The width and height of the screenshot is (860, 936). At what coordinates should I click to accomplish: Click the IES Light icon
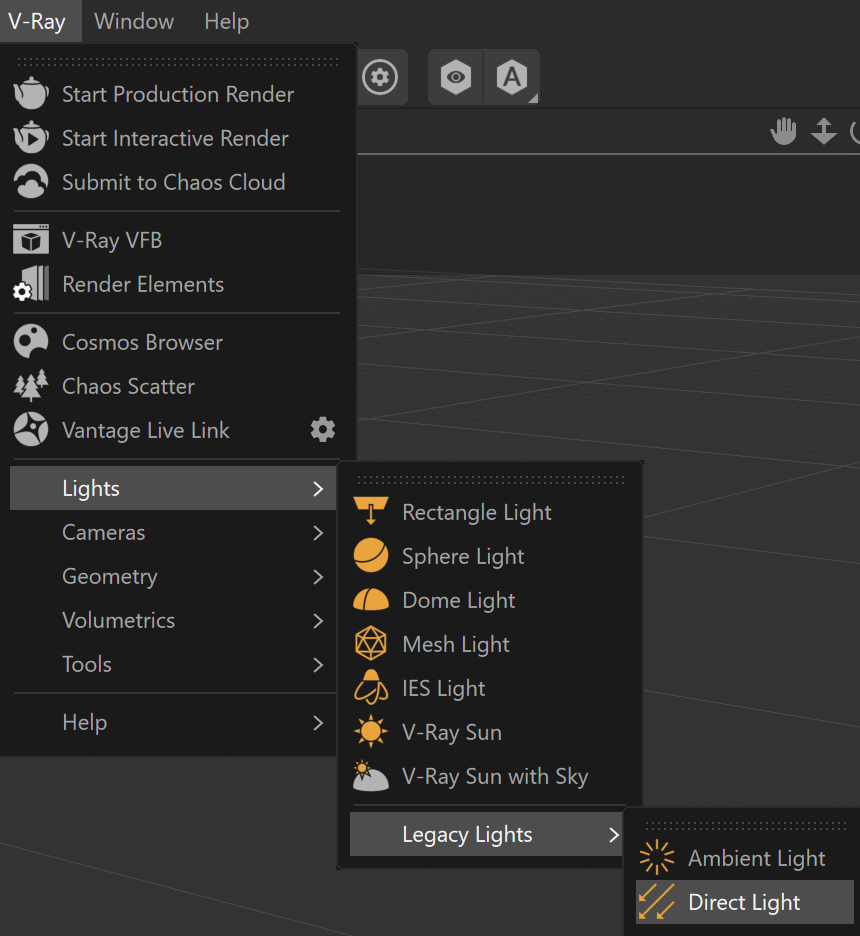tap(371, 688)
